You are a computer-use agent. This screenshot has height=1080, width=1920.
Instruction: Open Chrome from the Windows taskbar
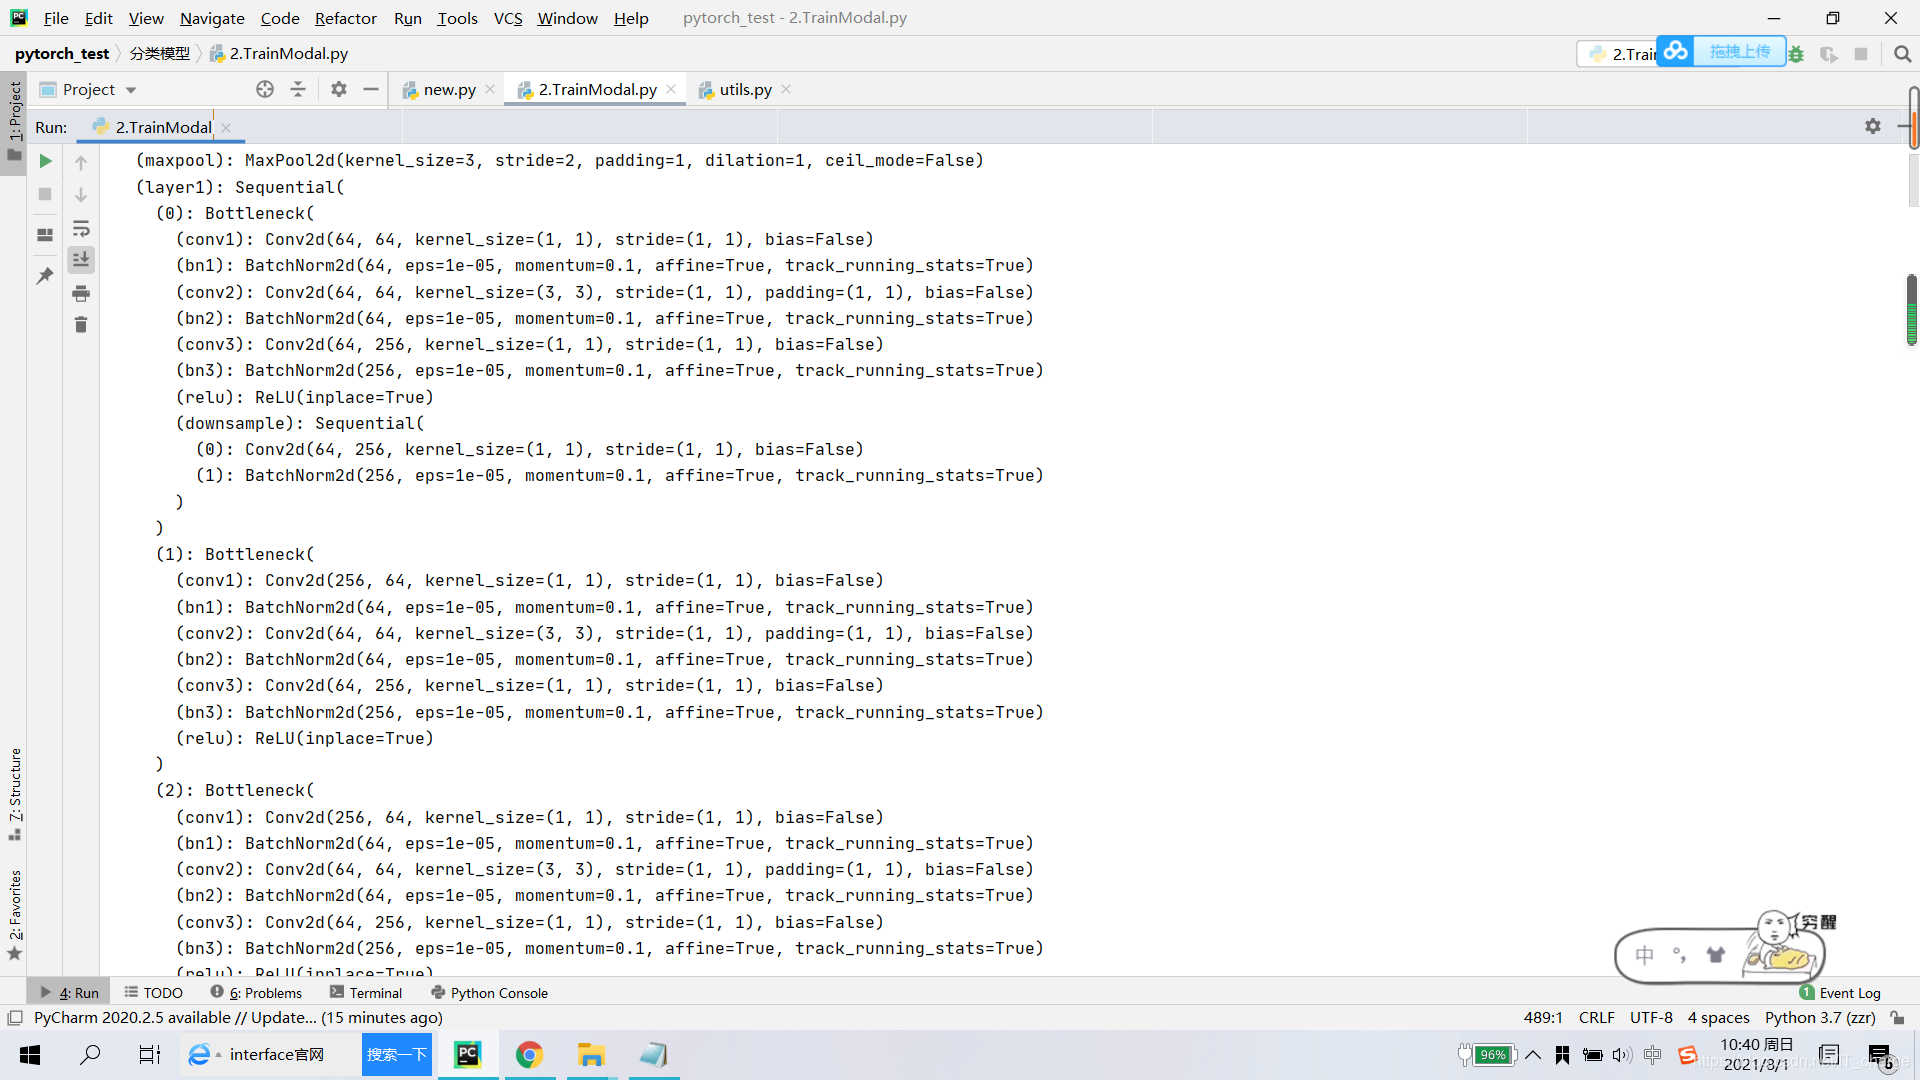(x=529, y=1054)
